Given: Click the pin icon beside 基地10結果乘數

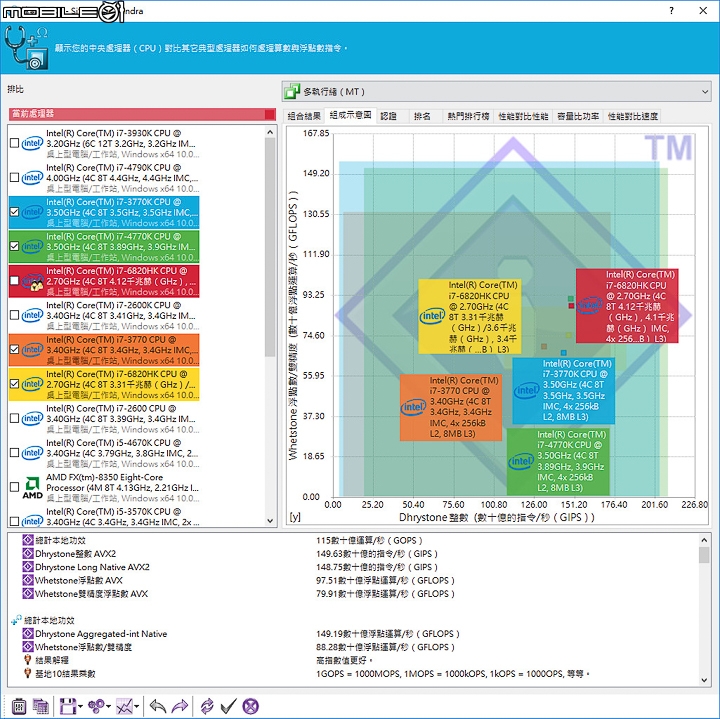Looking at the screenshot, I should [x=28, y=674].
